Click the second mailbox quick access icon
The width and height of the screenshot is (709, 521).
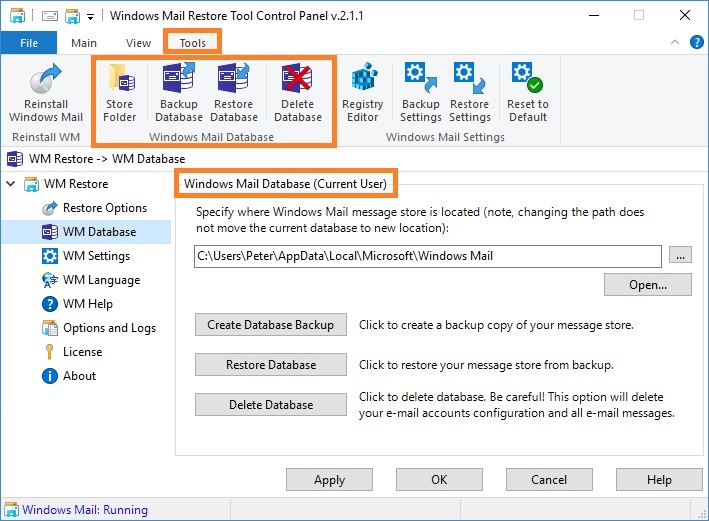tap(72, 16)
